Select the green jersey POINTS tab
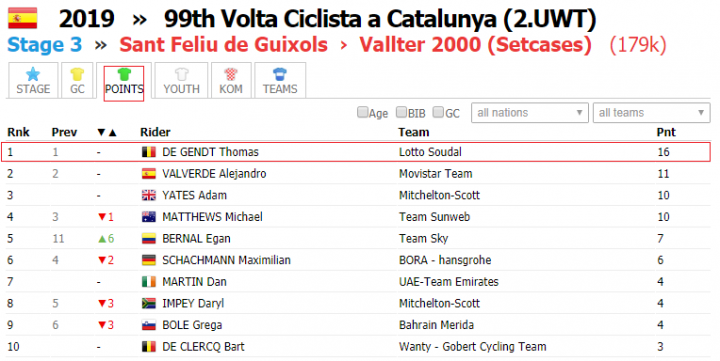 (x=124, y=81)
